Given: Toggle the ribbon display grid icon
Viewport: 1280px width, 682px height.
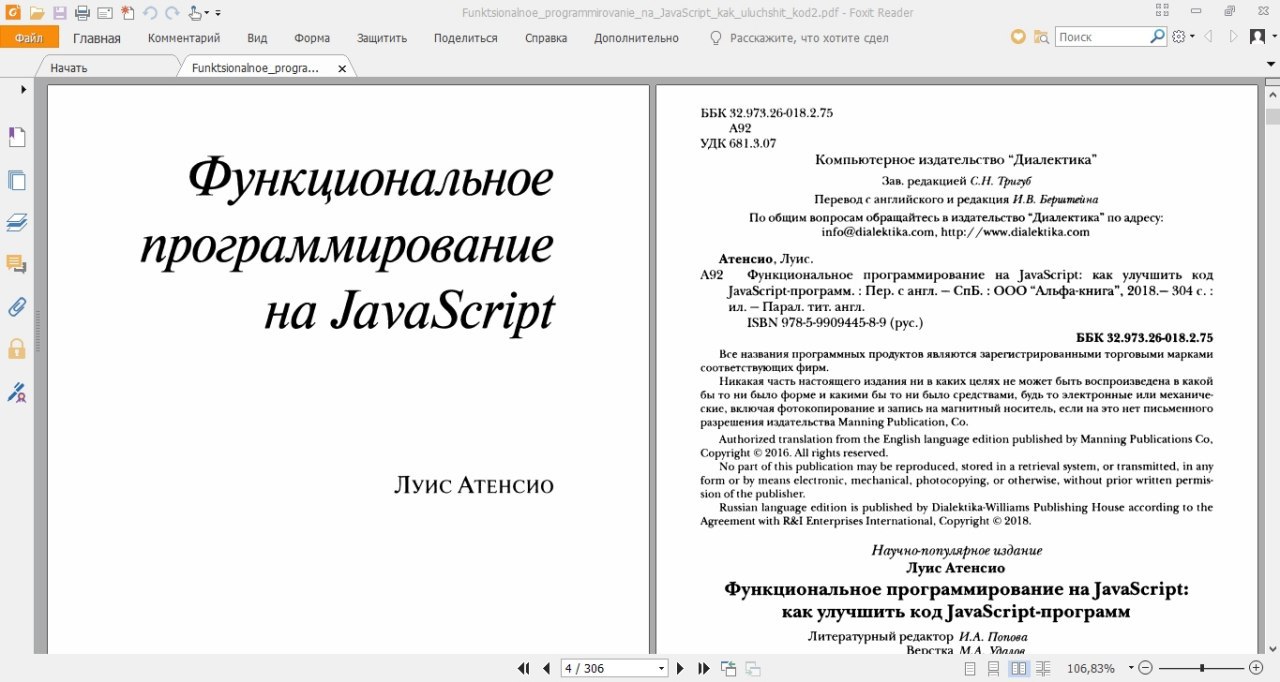Looking at the screenshot, I should [x=1162, y=11].
